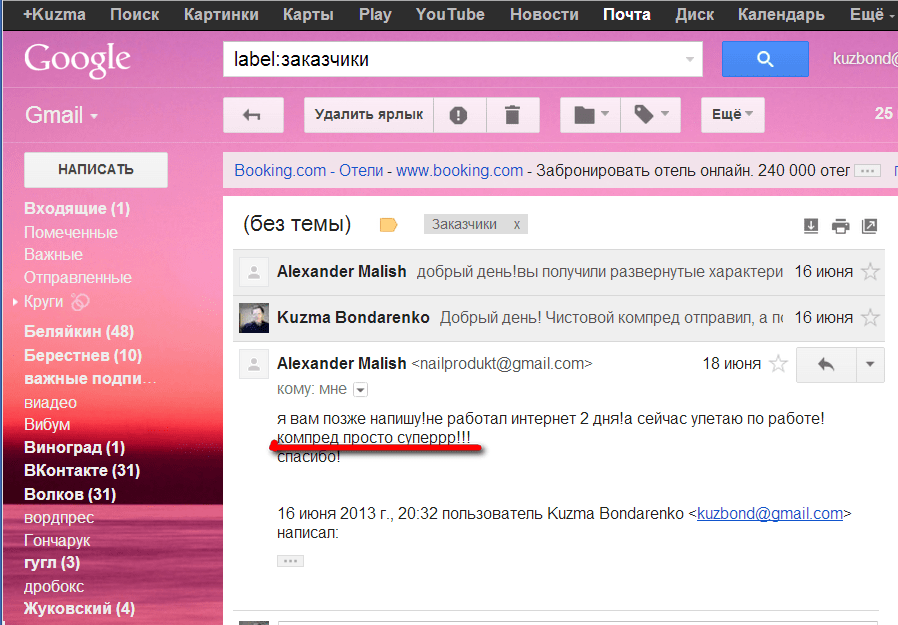Click Удалить ярлык button
898x625 pixels.
click(369, 115)
